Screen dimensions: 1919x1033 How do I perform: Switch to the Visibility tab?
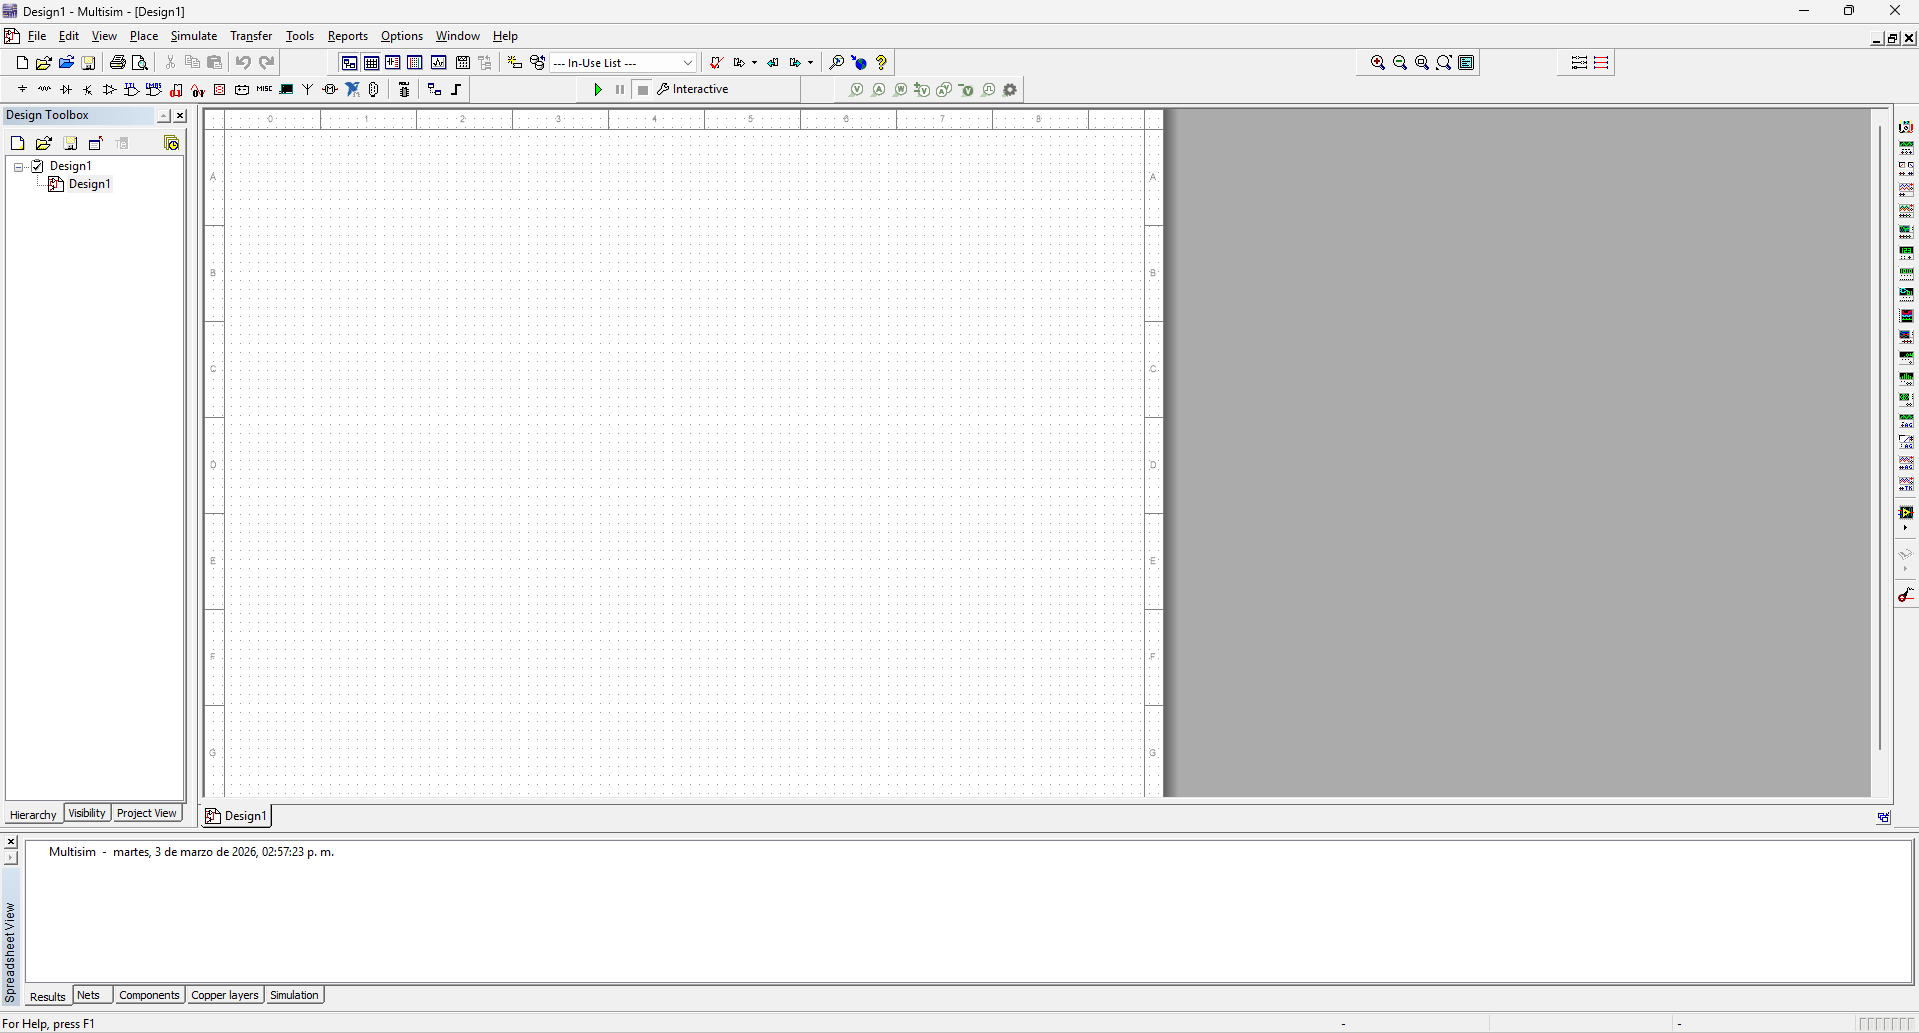pos(87,813)
